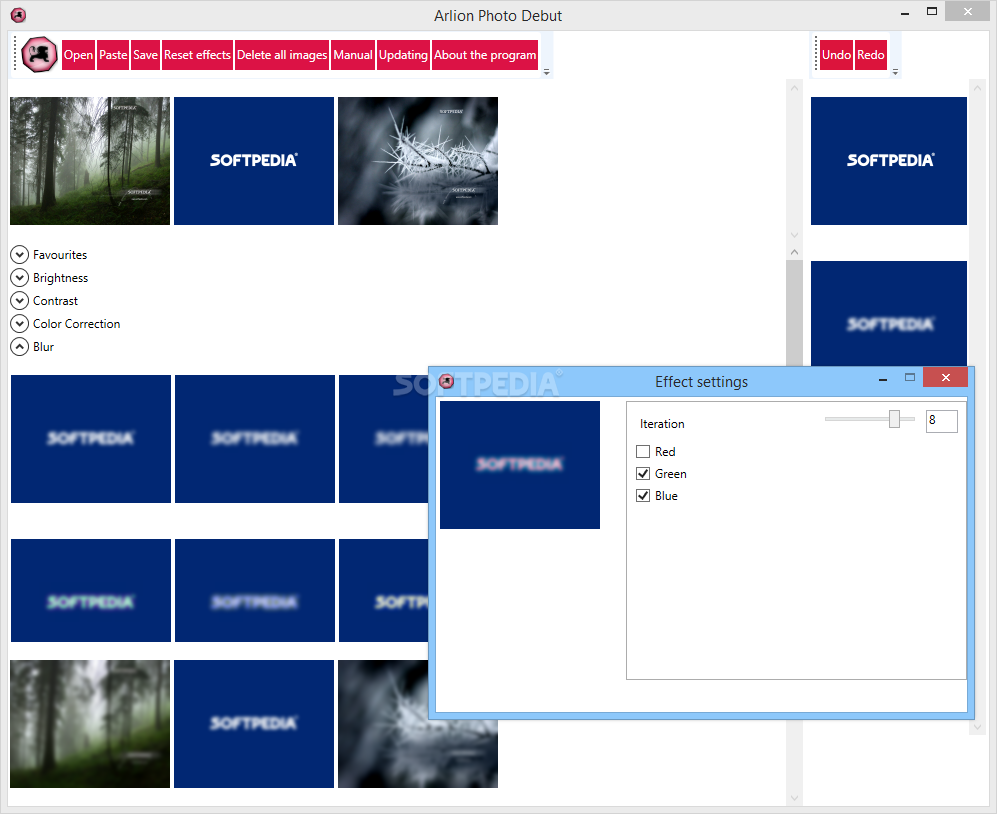
Task: Click the Save toolbar button
Action: pyautogui.click(x=145, y=55)
